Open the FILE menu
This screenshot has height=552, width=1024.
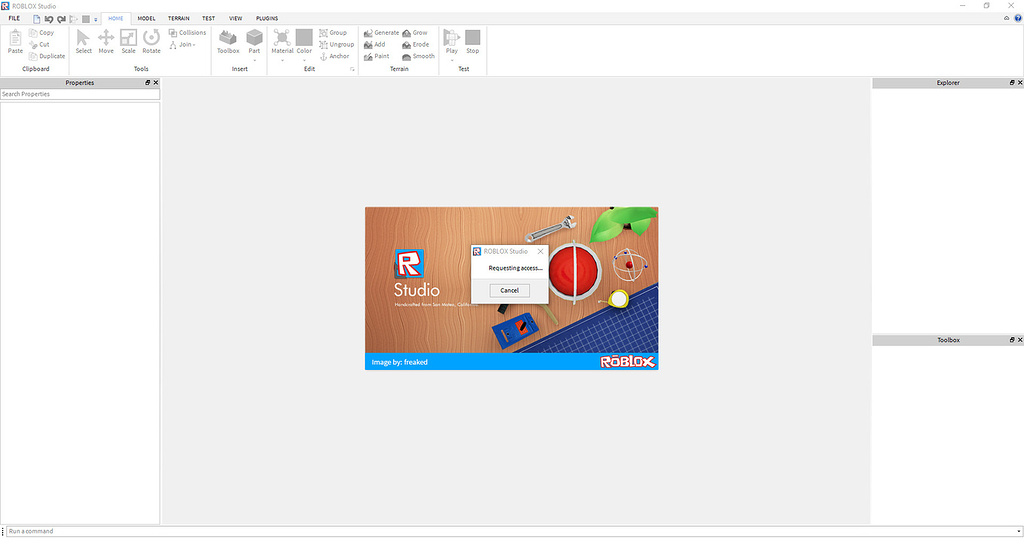tap(14, 18)
